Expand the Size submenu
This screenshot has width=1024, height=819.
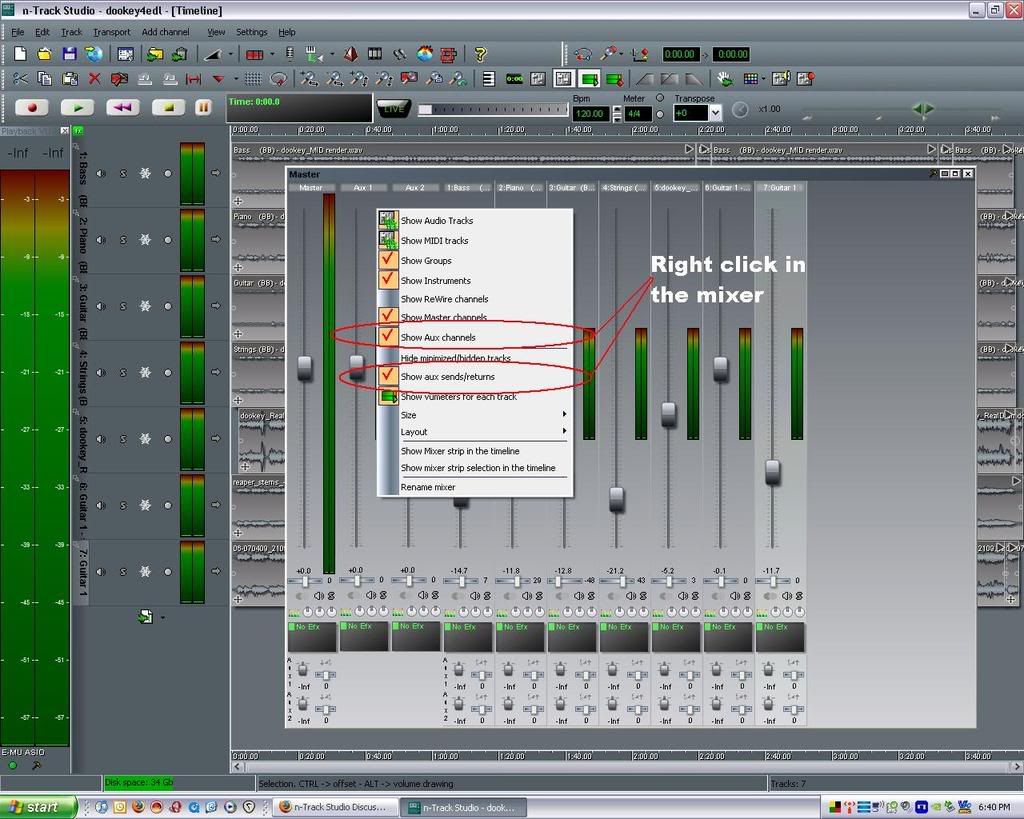coord(475,415)
